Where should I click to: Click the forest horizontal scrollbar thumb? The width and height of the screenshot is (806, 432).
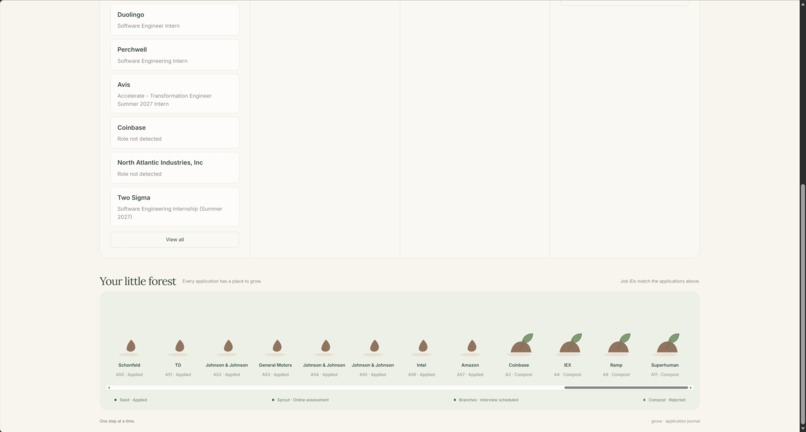[x=626, y=388]
